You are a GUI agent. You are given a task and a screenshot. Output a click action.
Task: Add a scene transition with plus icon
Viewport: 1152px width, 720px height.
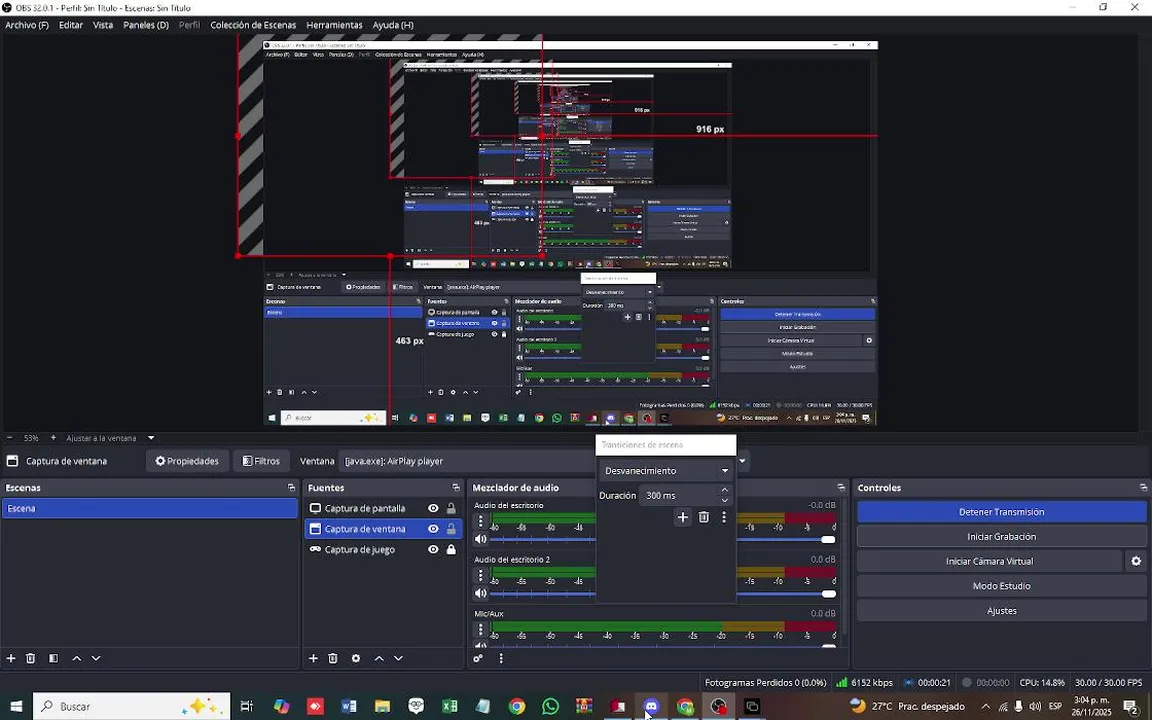coord(683,517)
